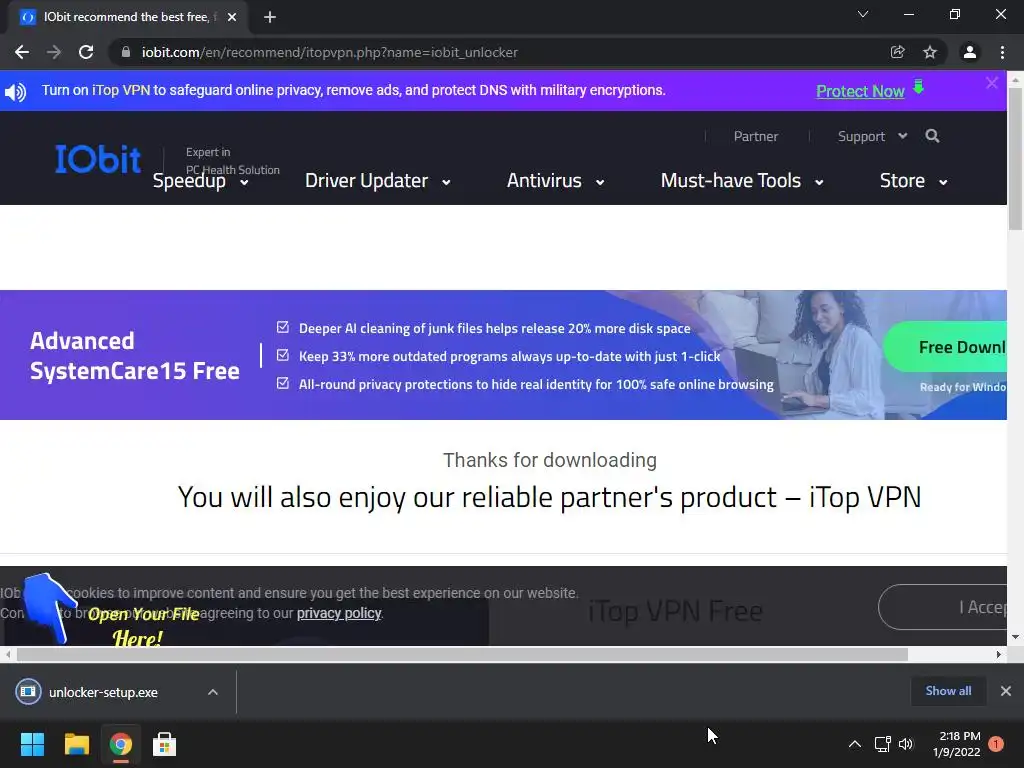
Task: Bookmark this page with the star
Action: 930,52
